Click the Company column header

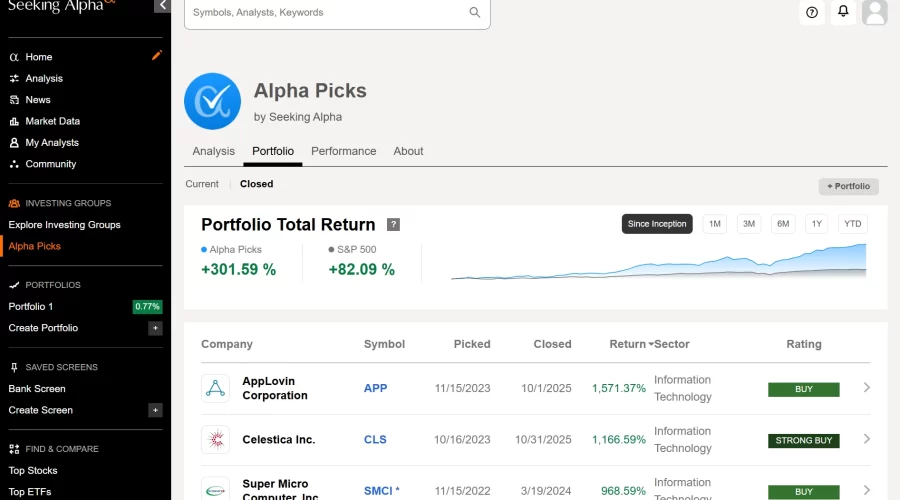coord(227,344)
